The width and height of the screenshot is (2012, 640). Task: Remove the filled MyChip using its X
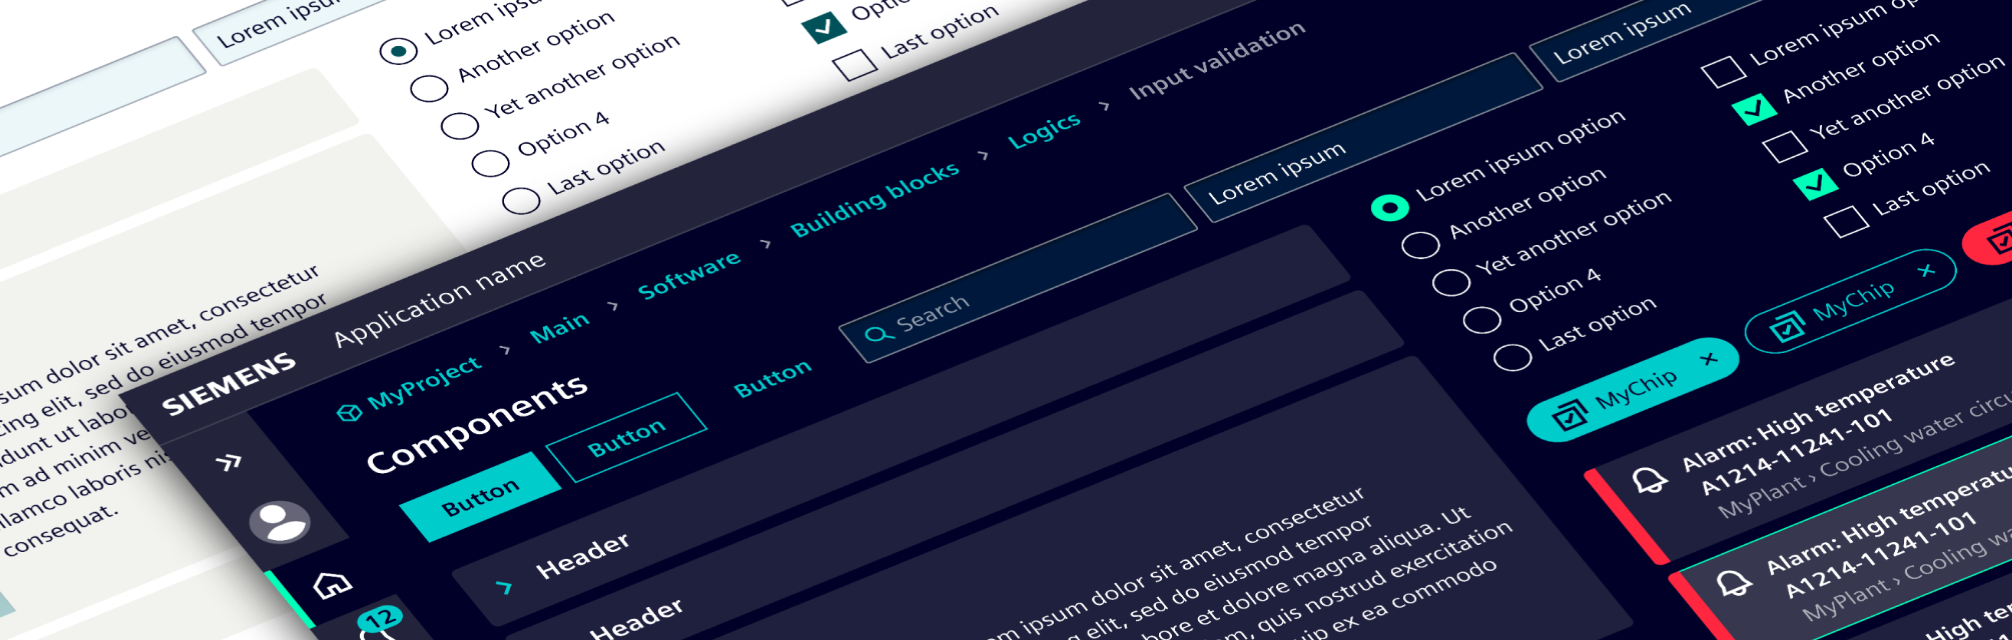pyautogui.click(x=1709, y=359)
